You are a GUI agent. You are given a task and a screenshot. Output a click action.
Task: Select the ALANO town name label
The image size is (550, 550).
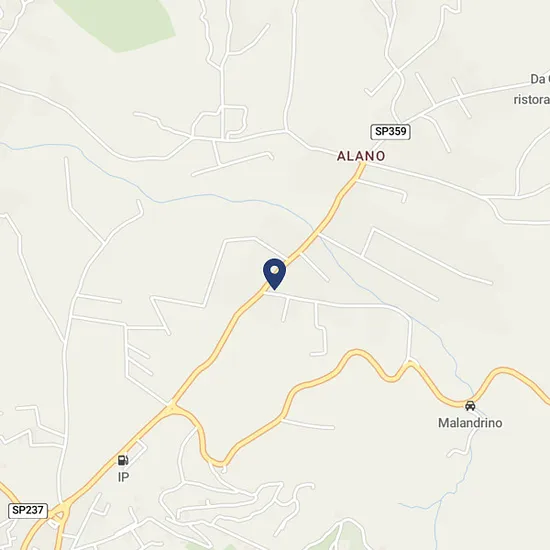(x=361, y=156)
